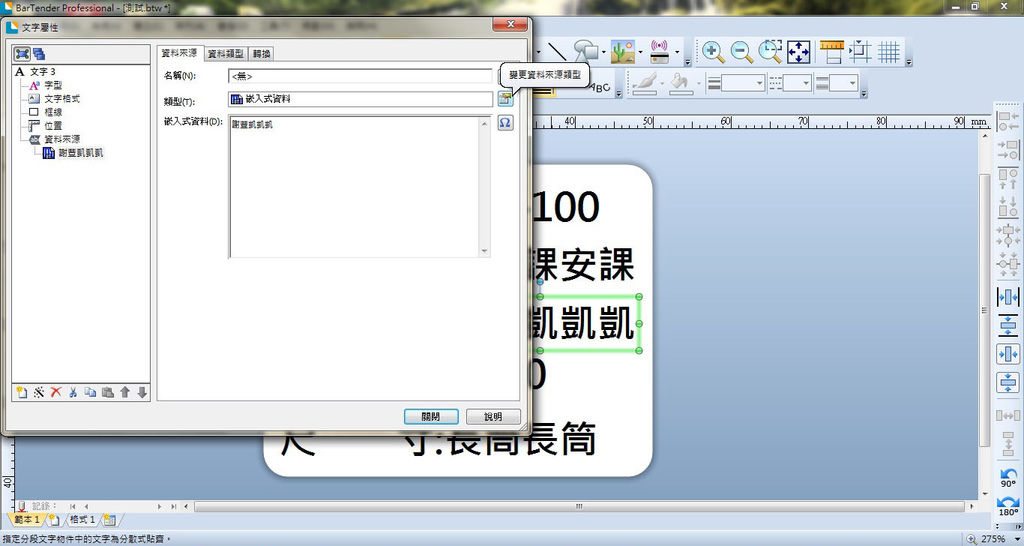The image size is (1024, 546).
Task: Click the 名稱 name input field
Action: click(x=360, y=76)
